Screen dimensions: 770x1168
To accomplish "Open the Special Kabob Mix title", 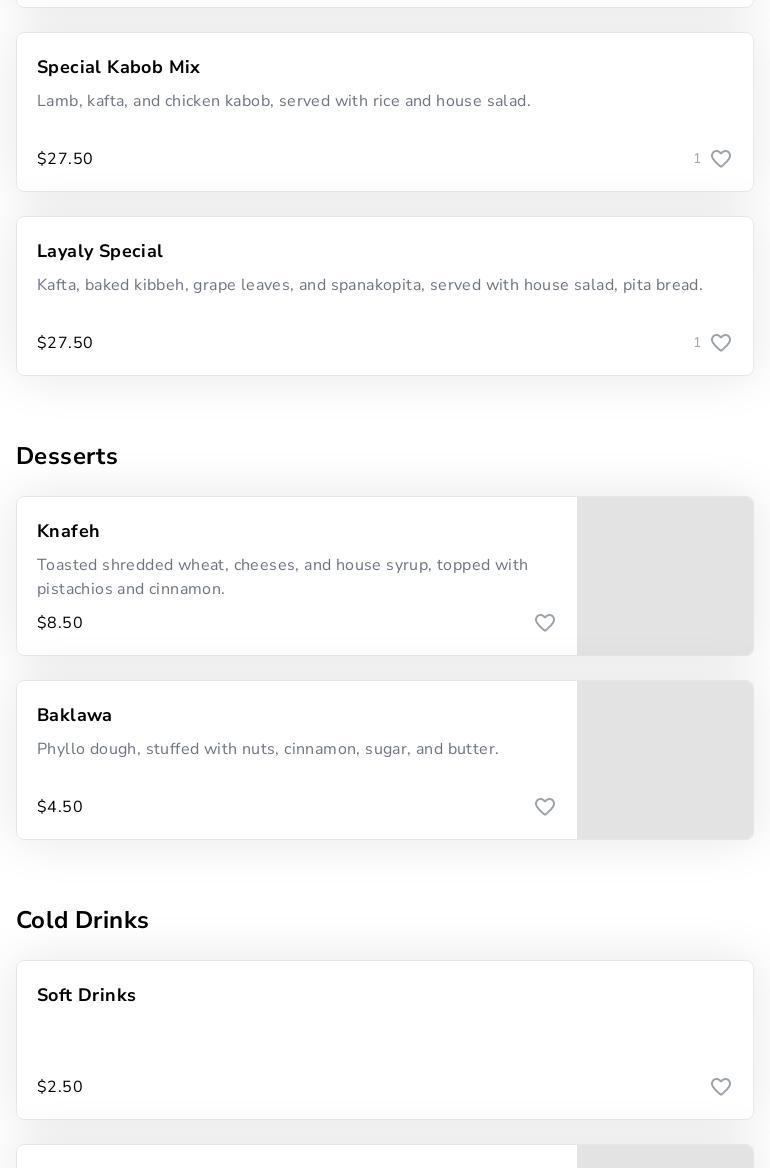I will pyautogui.click(x=118, y=67).
